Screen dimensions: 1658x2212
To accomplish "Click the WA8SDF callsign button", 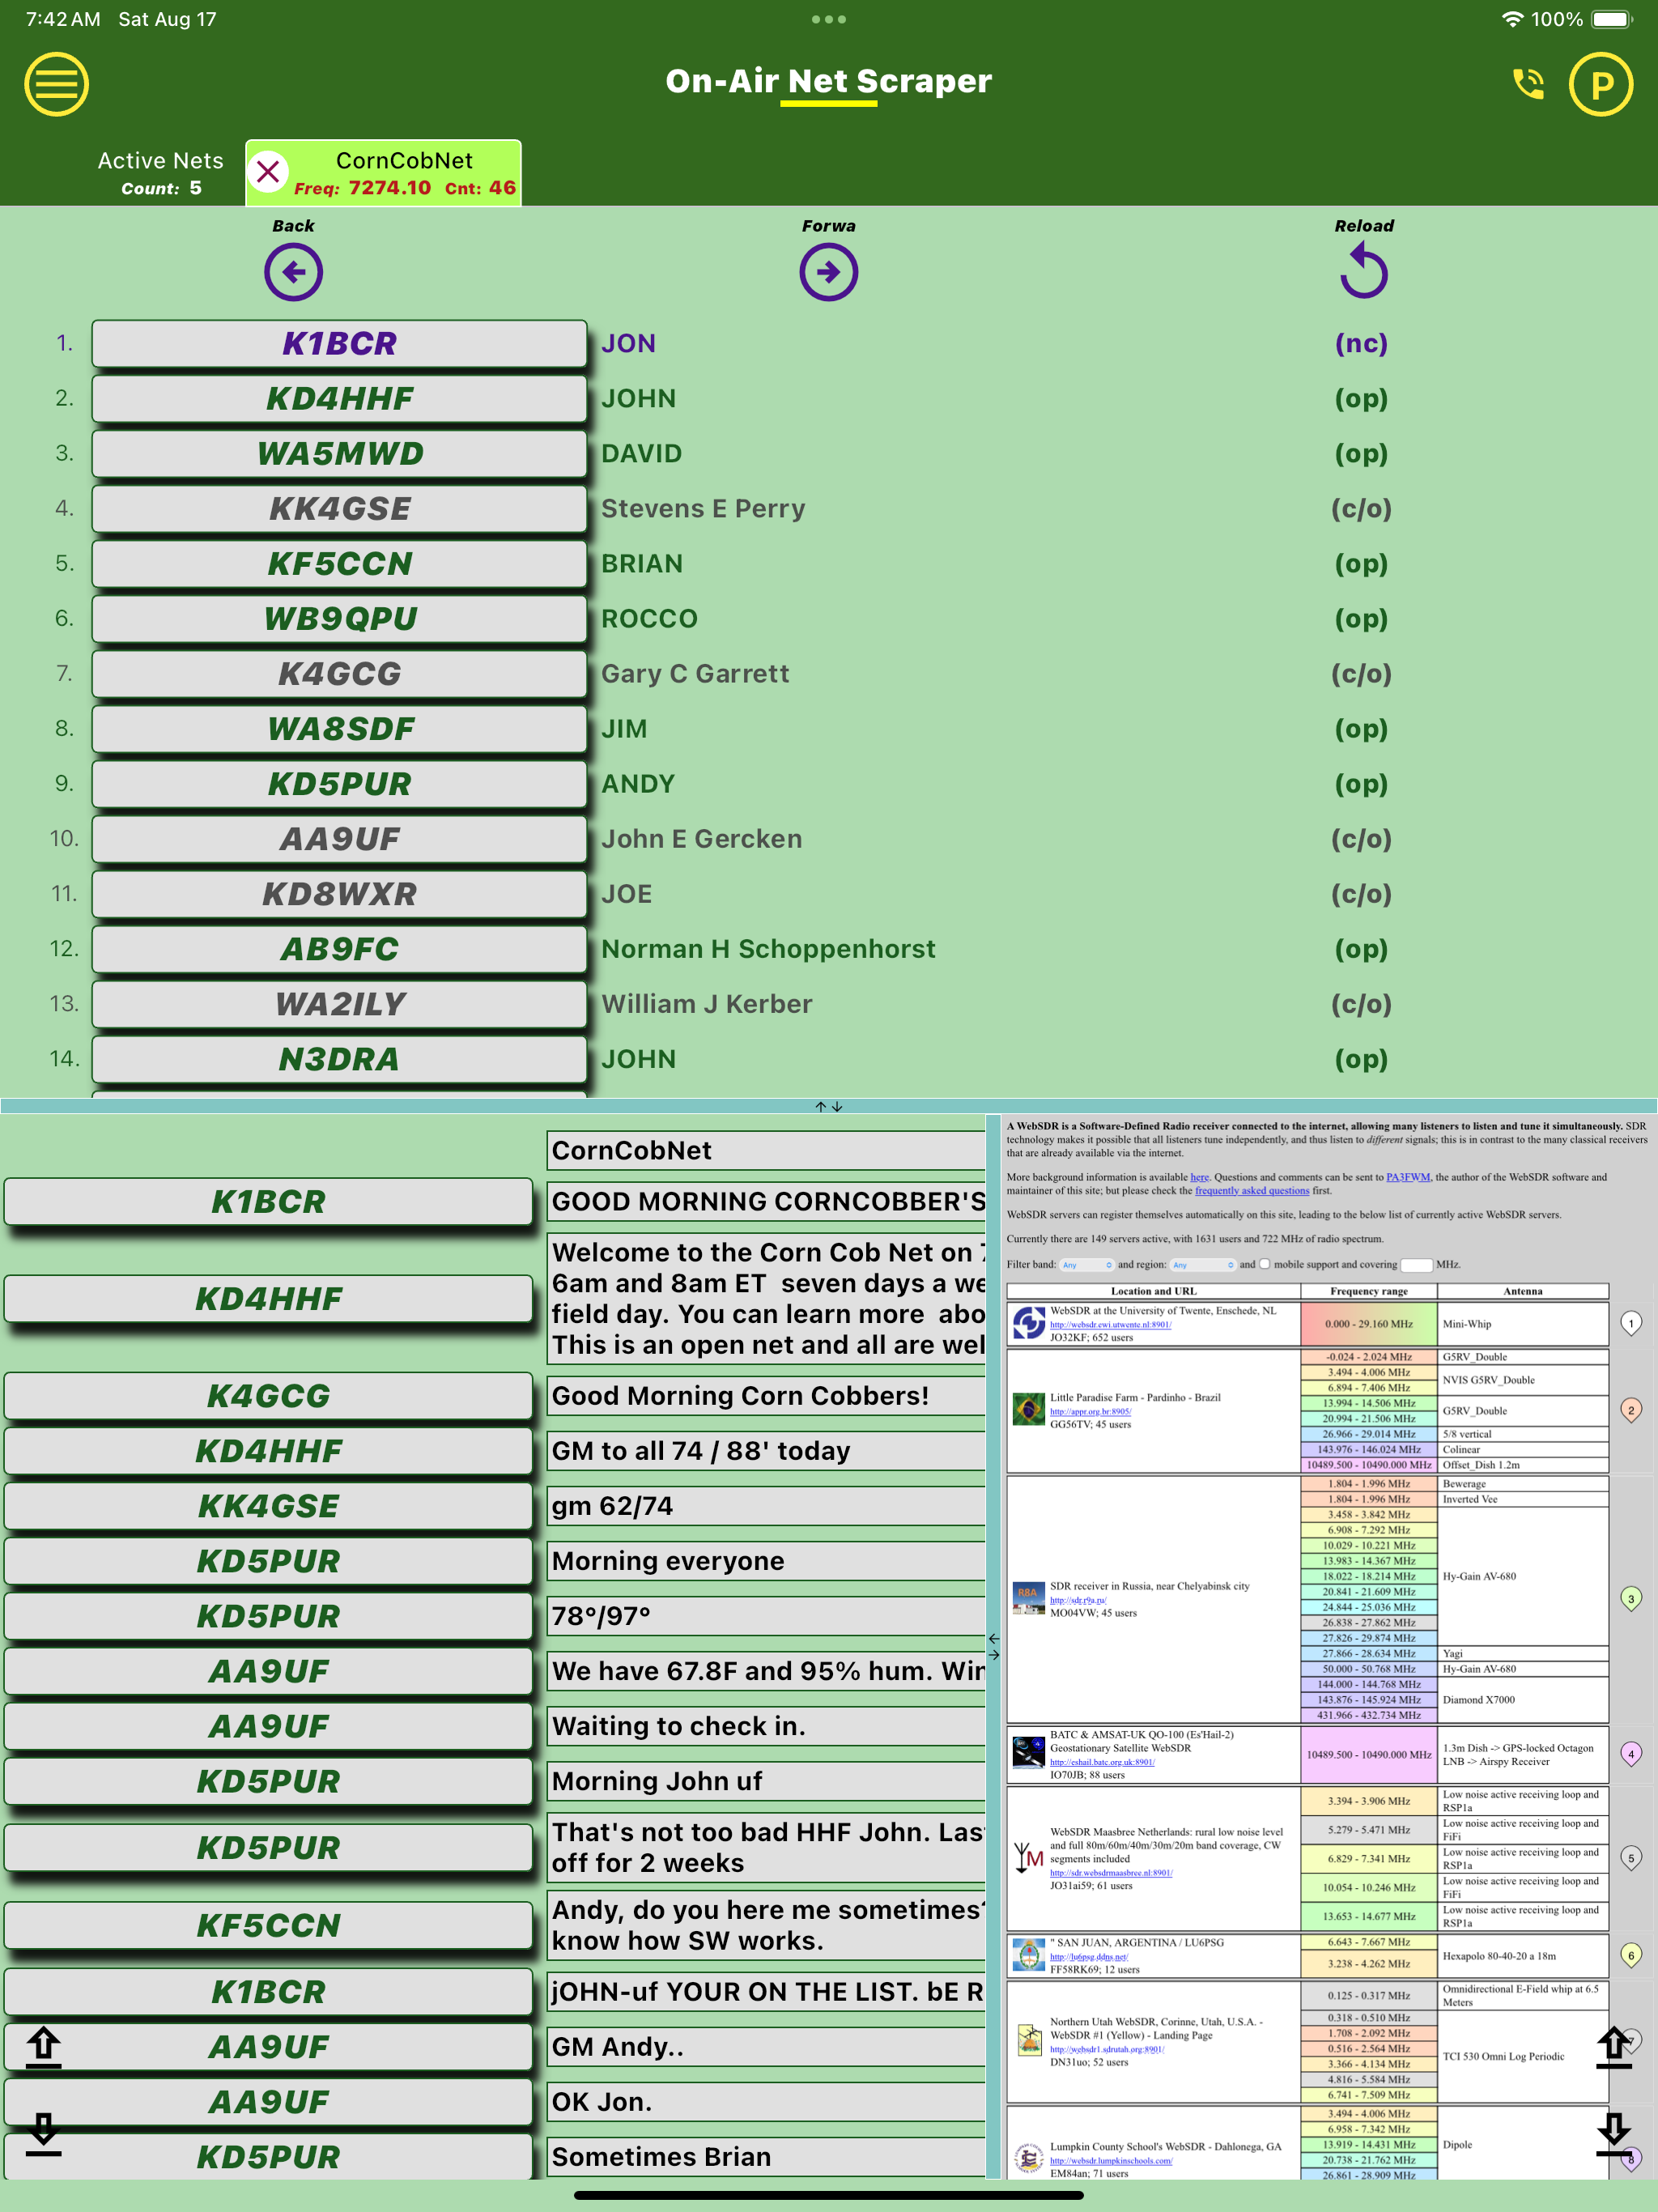I will [339, 729].
